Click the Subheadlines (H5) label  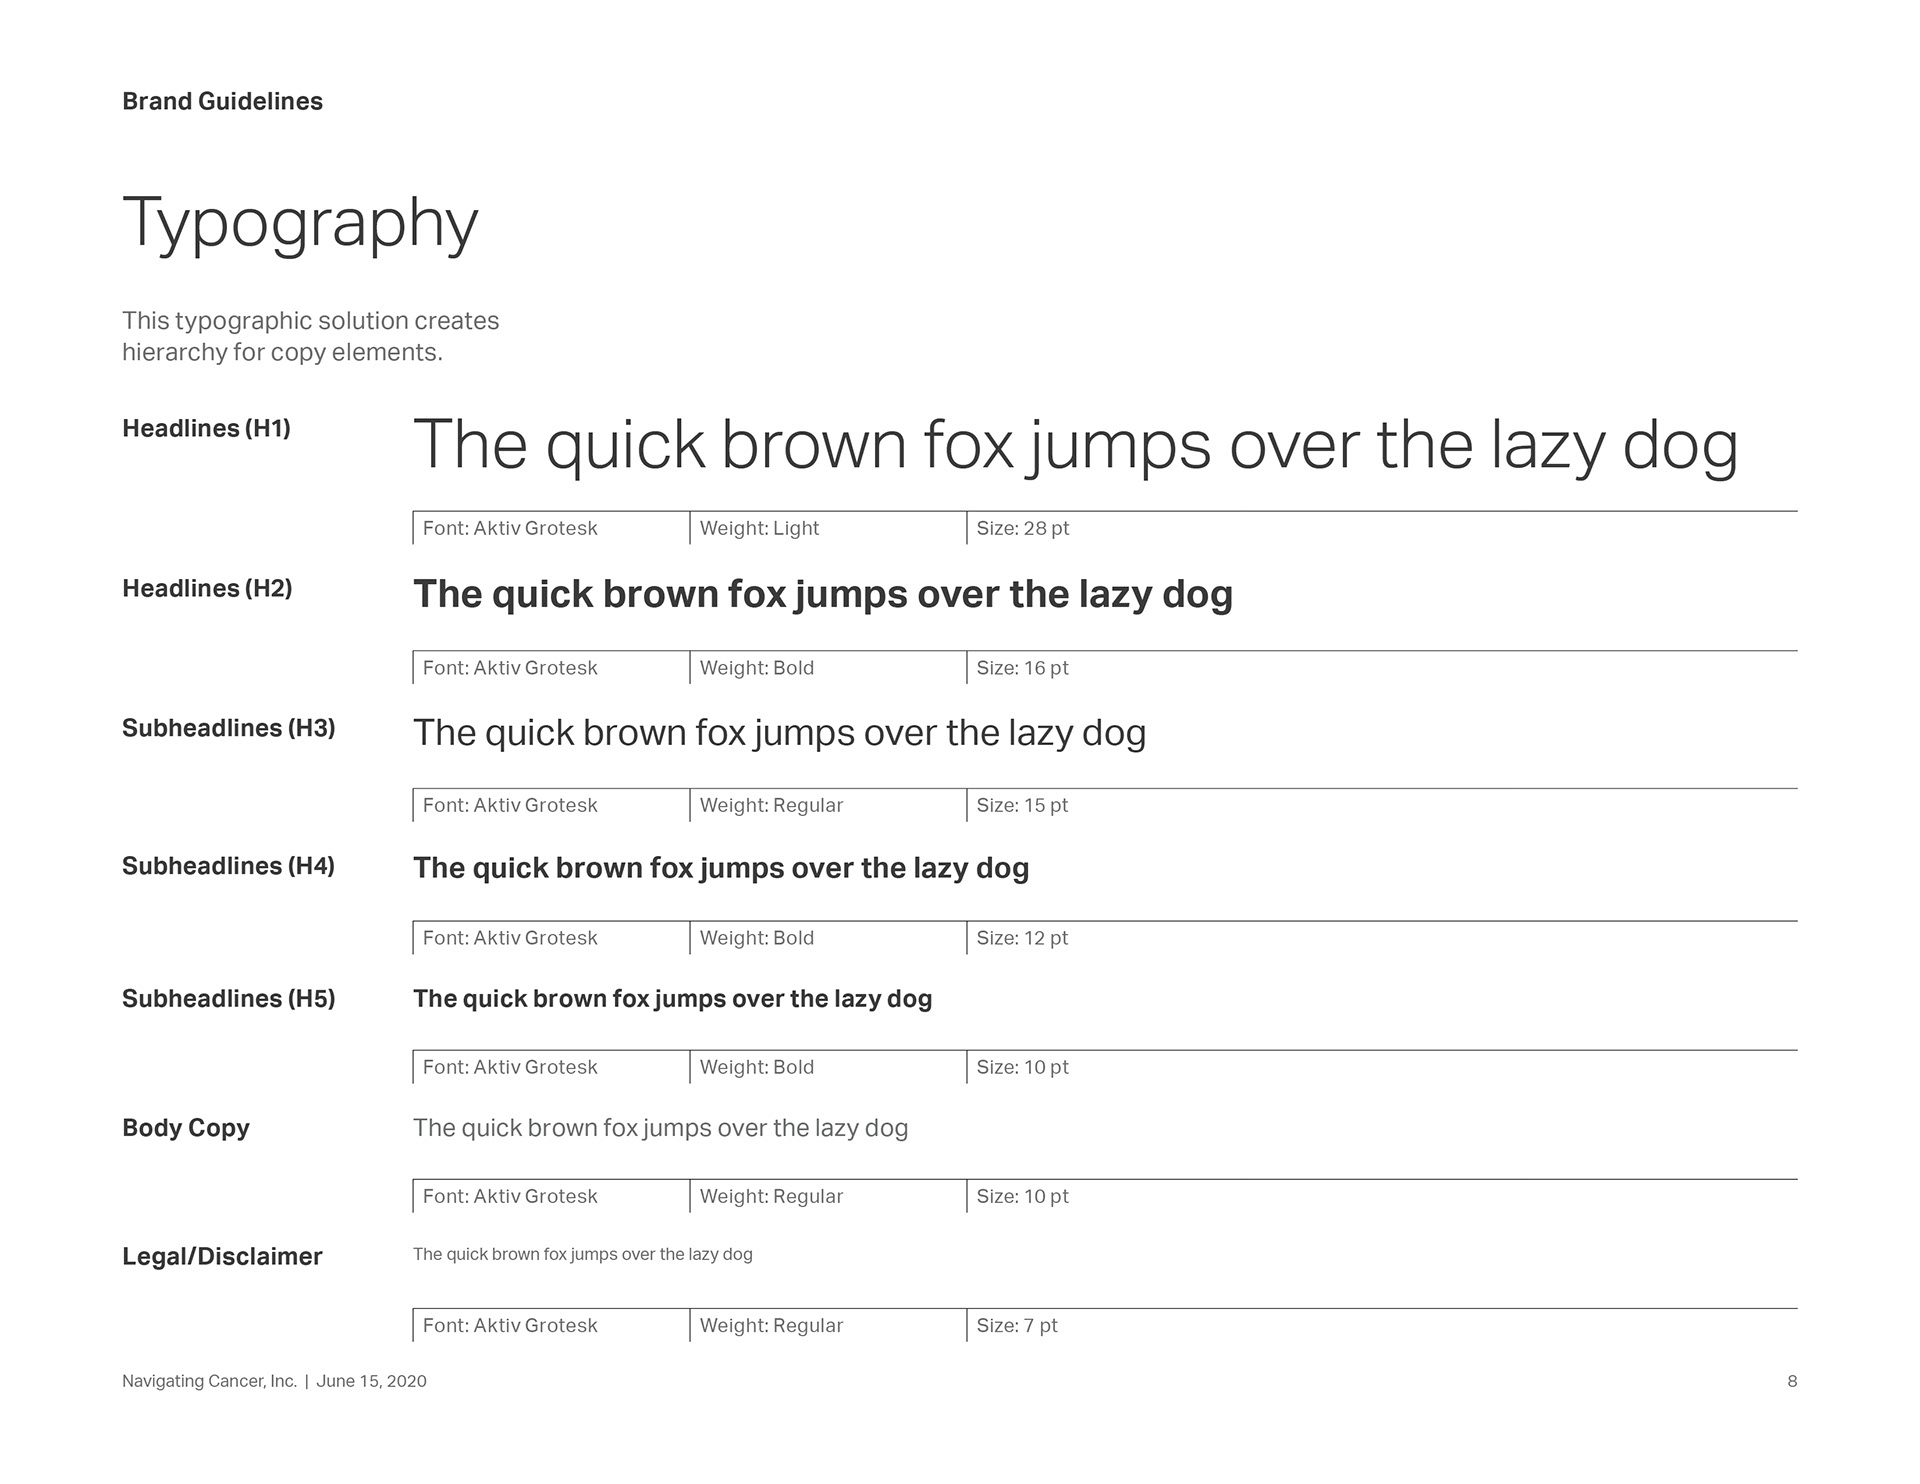[x=229, y=999]
